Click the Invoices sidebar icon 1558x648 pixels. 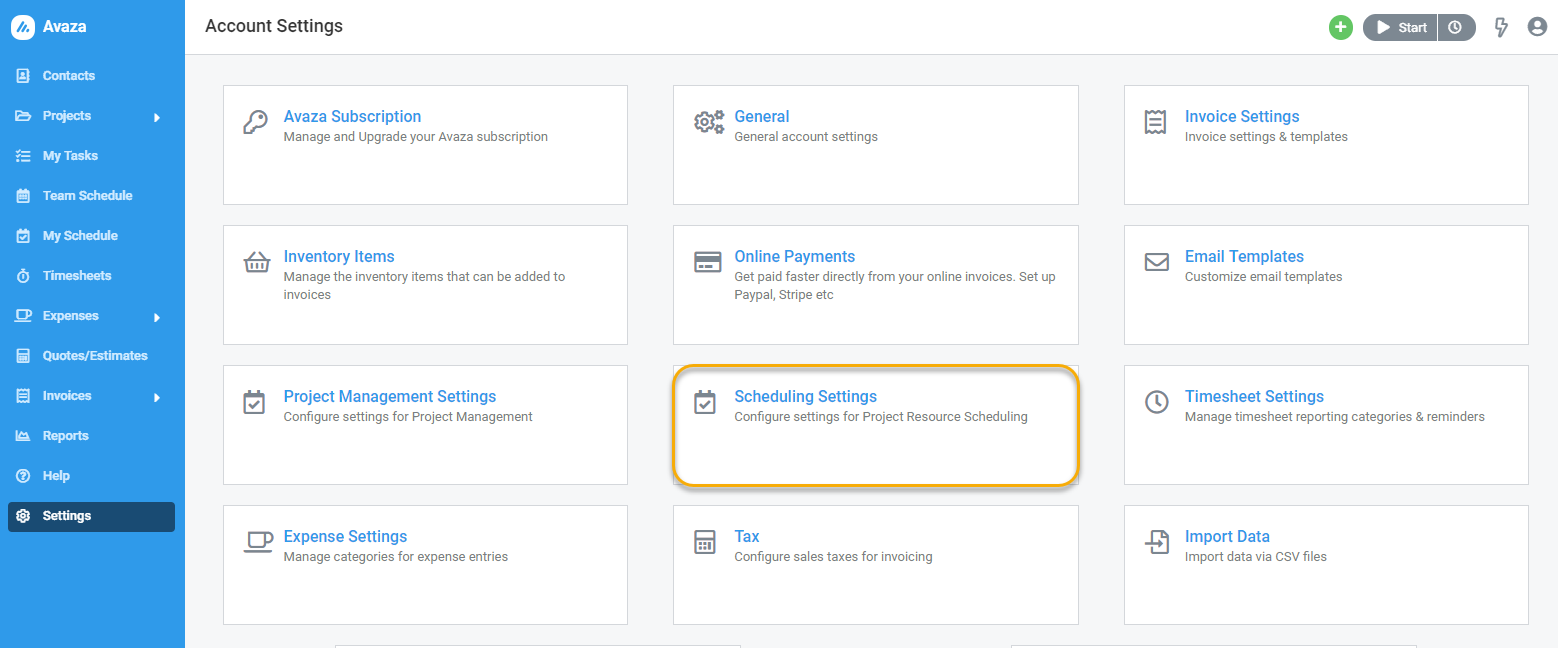[x=23, y=396]
